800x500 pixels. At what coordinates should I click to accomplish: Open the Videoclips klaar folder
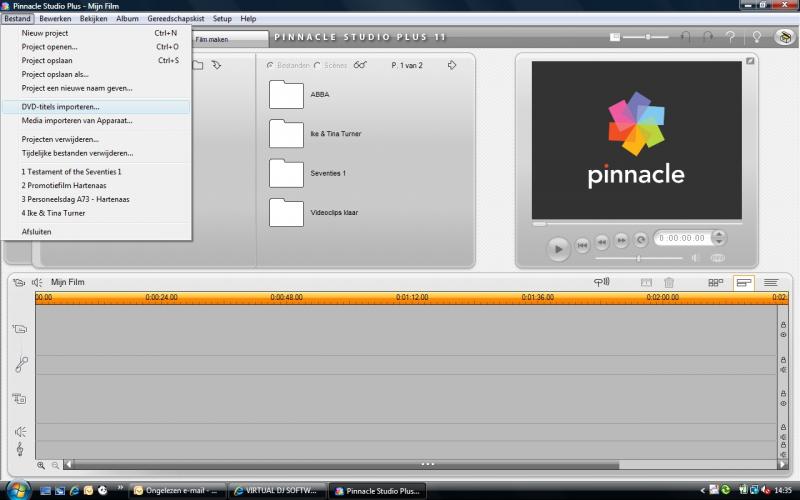[x=286, y=212]
